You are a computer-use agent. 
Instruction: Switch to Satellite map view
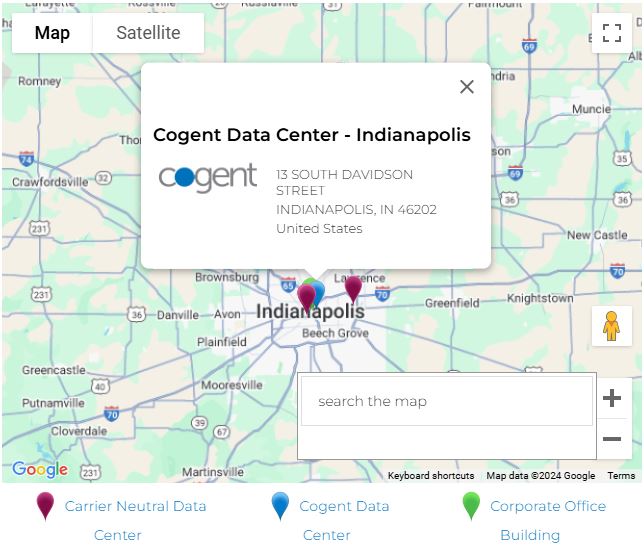click(148, 33)
